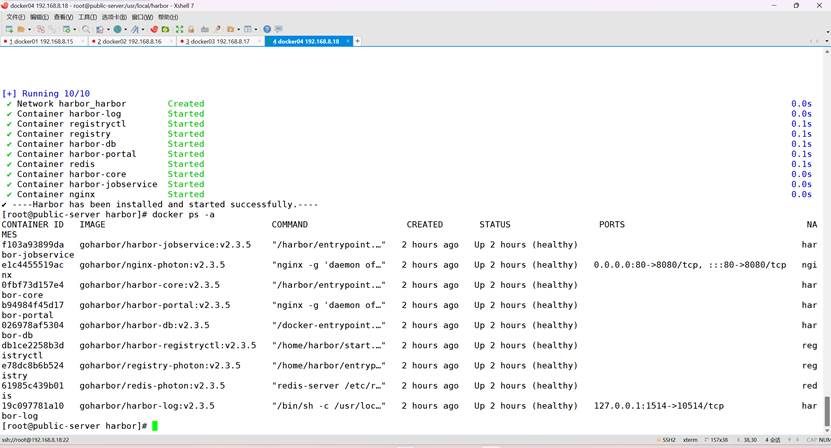Click the chat bubble icon in toolbar
The height and width of the screenshot is (448, 831).
[279, 29]
